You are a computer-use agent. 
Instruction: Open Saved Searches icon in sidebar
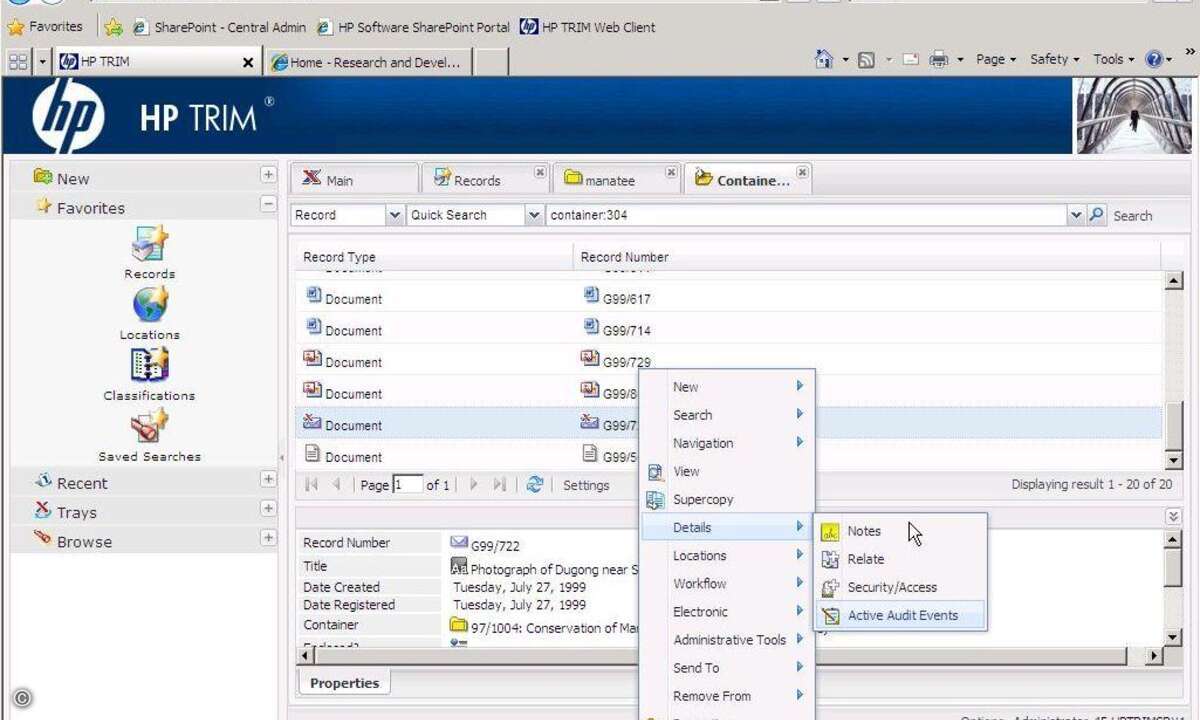pyautogui.click(x=150, y=427)
